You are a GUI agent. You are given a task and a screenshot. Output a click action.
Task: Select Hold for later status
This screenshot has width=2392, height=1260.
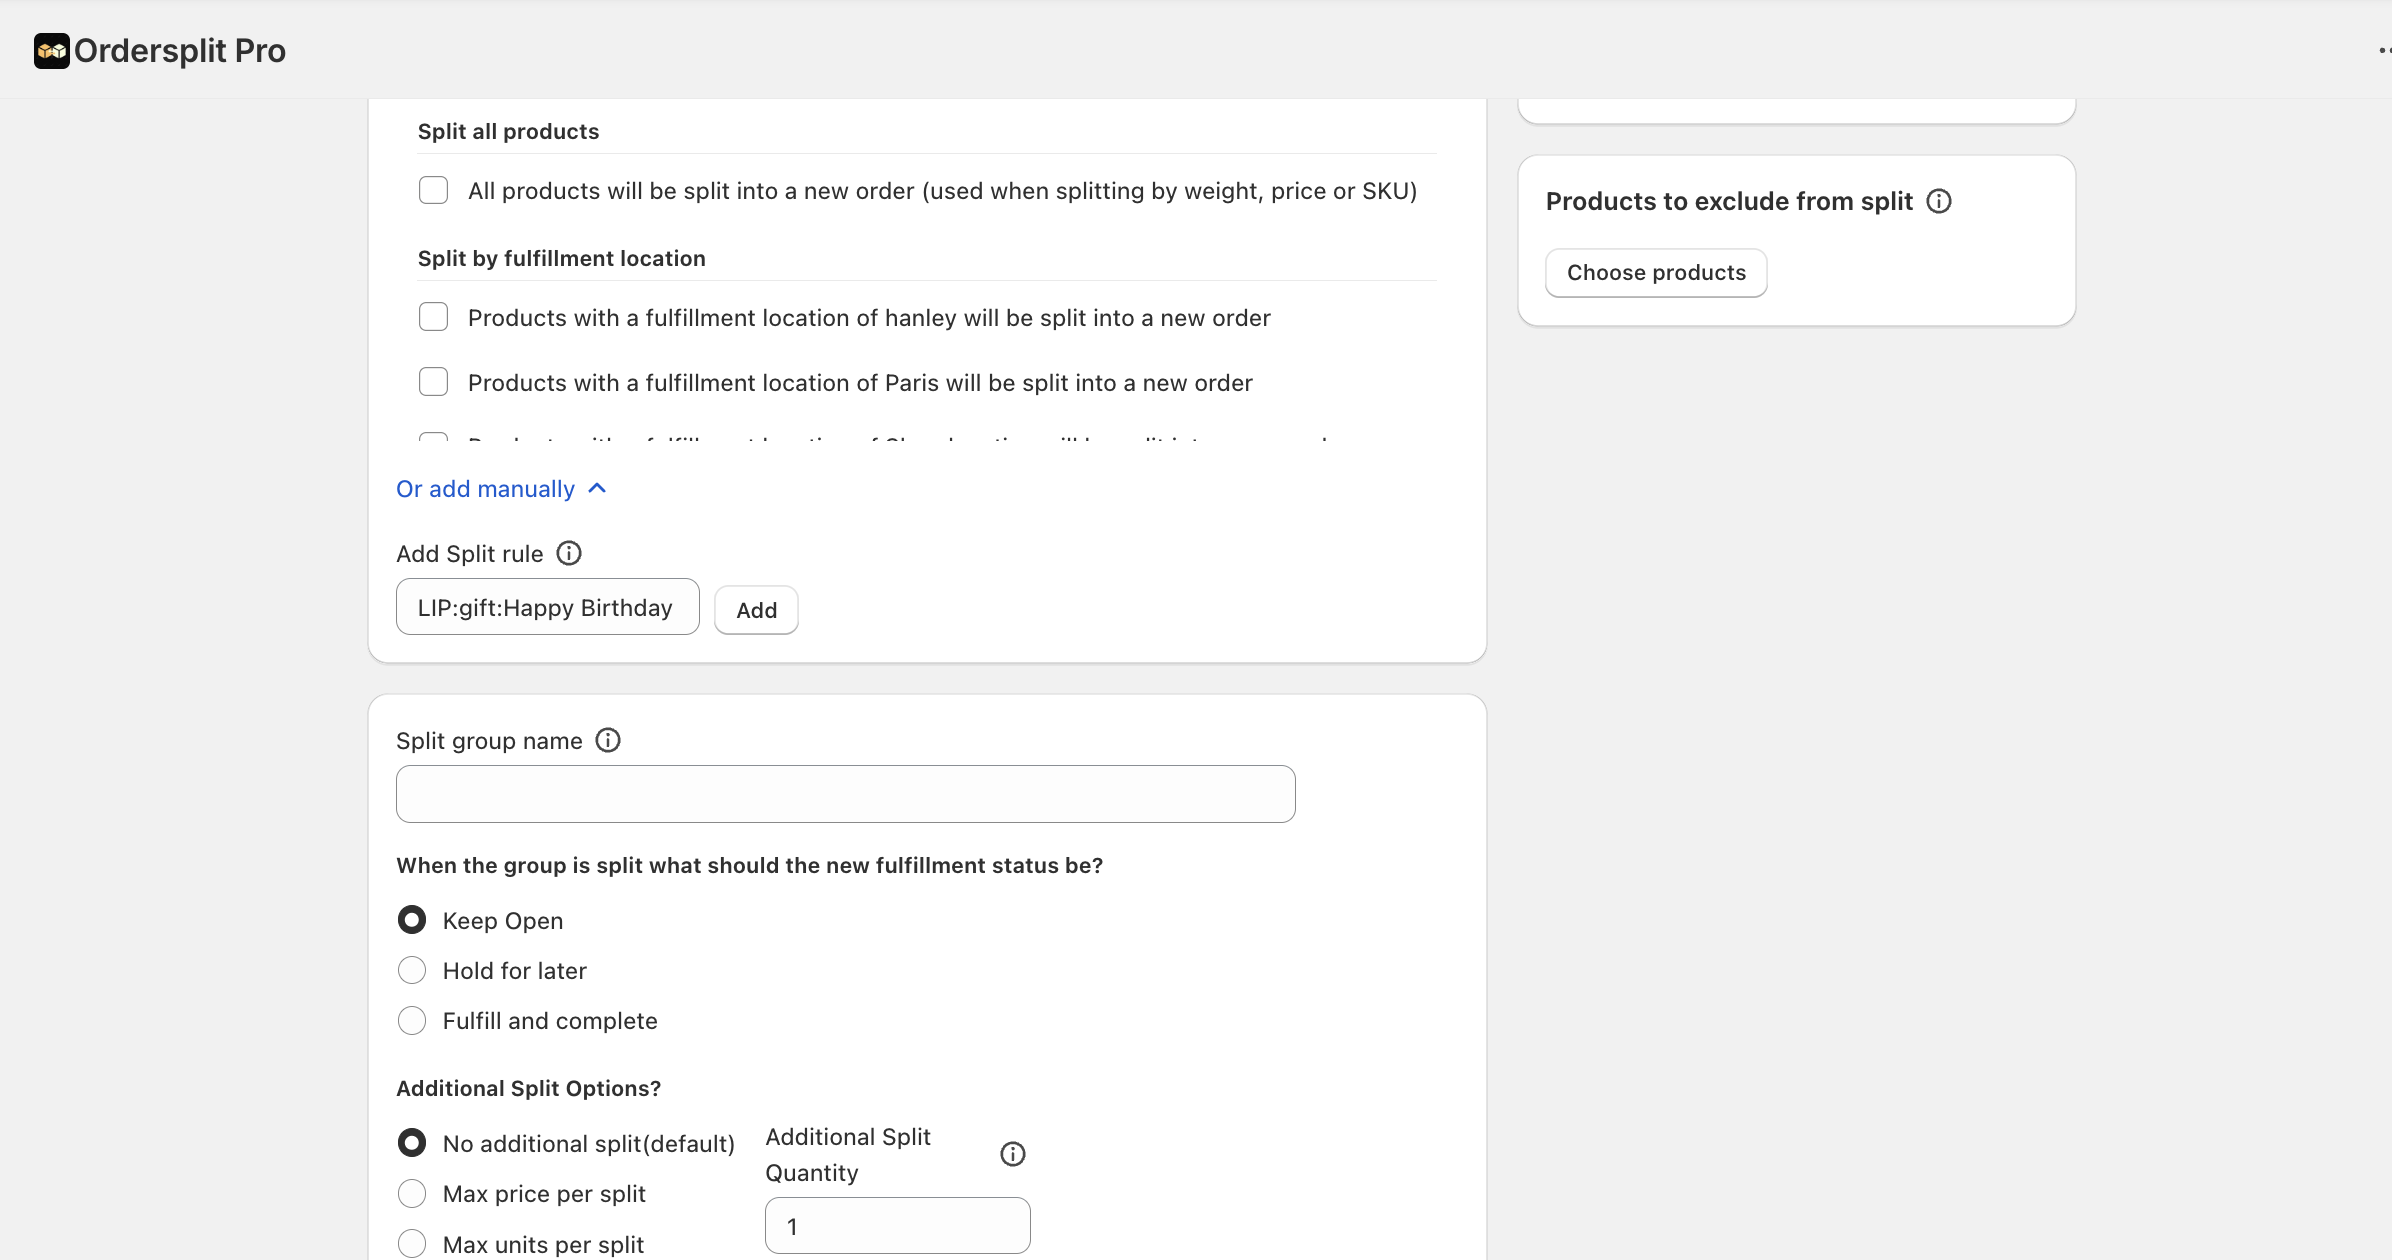[x=412, y=970]
